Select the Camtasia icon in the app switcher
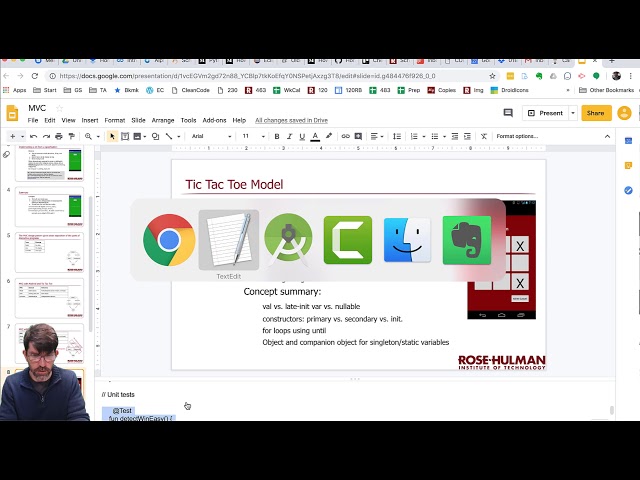This screenshot has width=640, height=480. pos(348,240)
